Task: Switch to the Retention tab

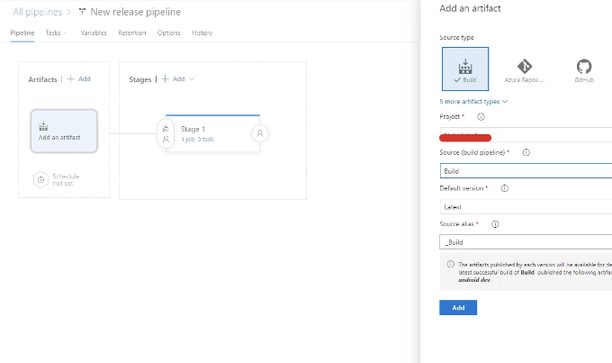Action: 132,33
